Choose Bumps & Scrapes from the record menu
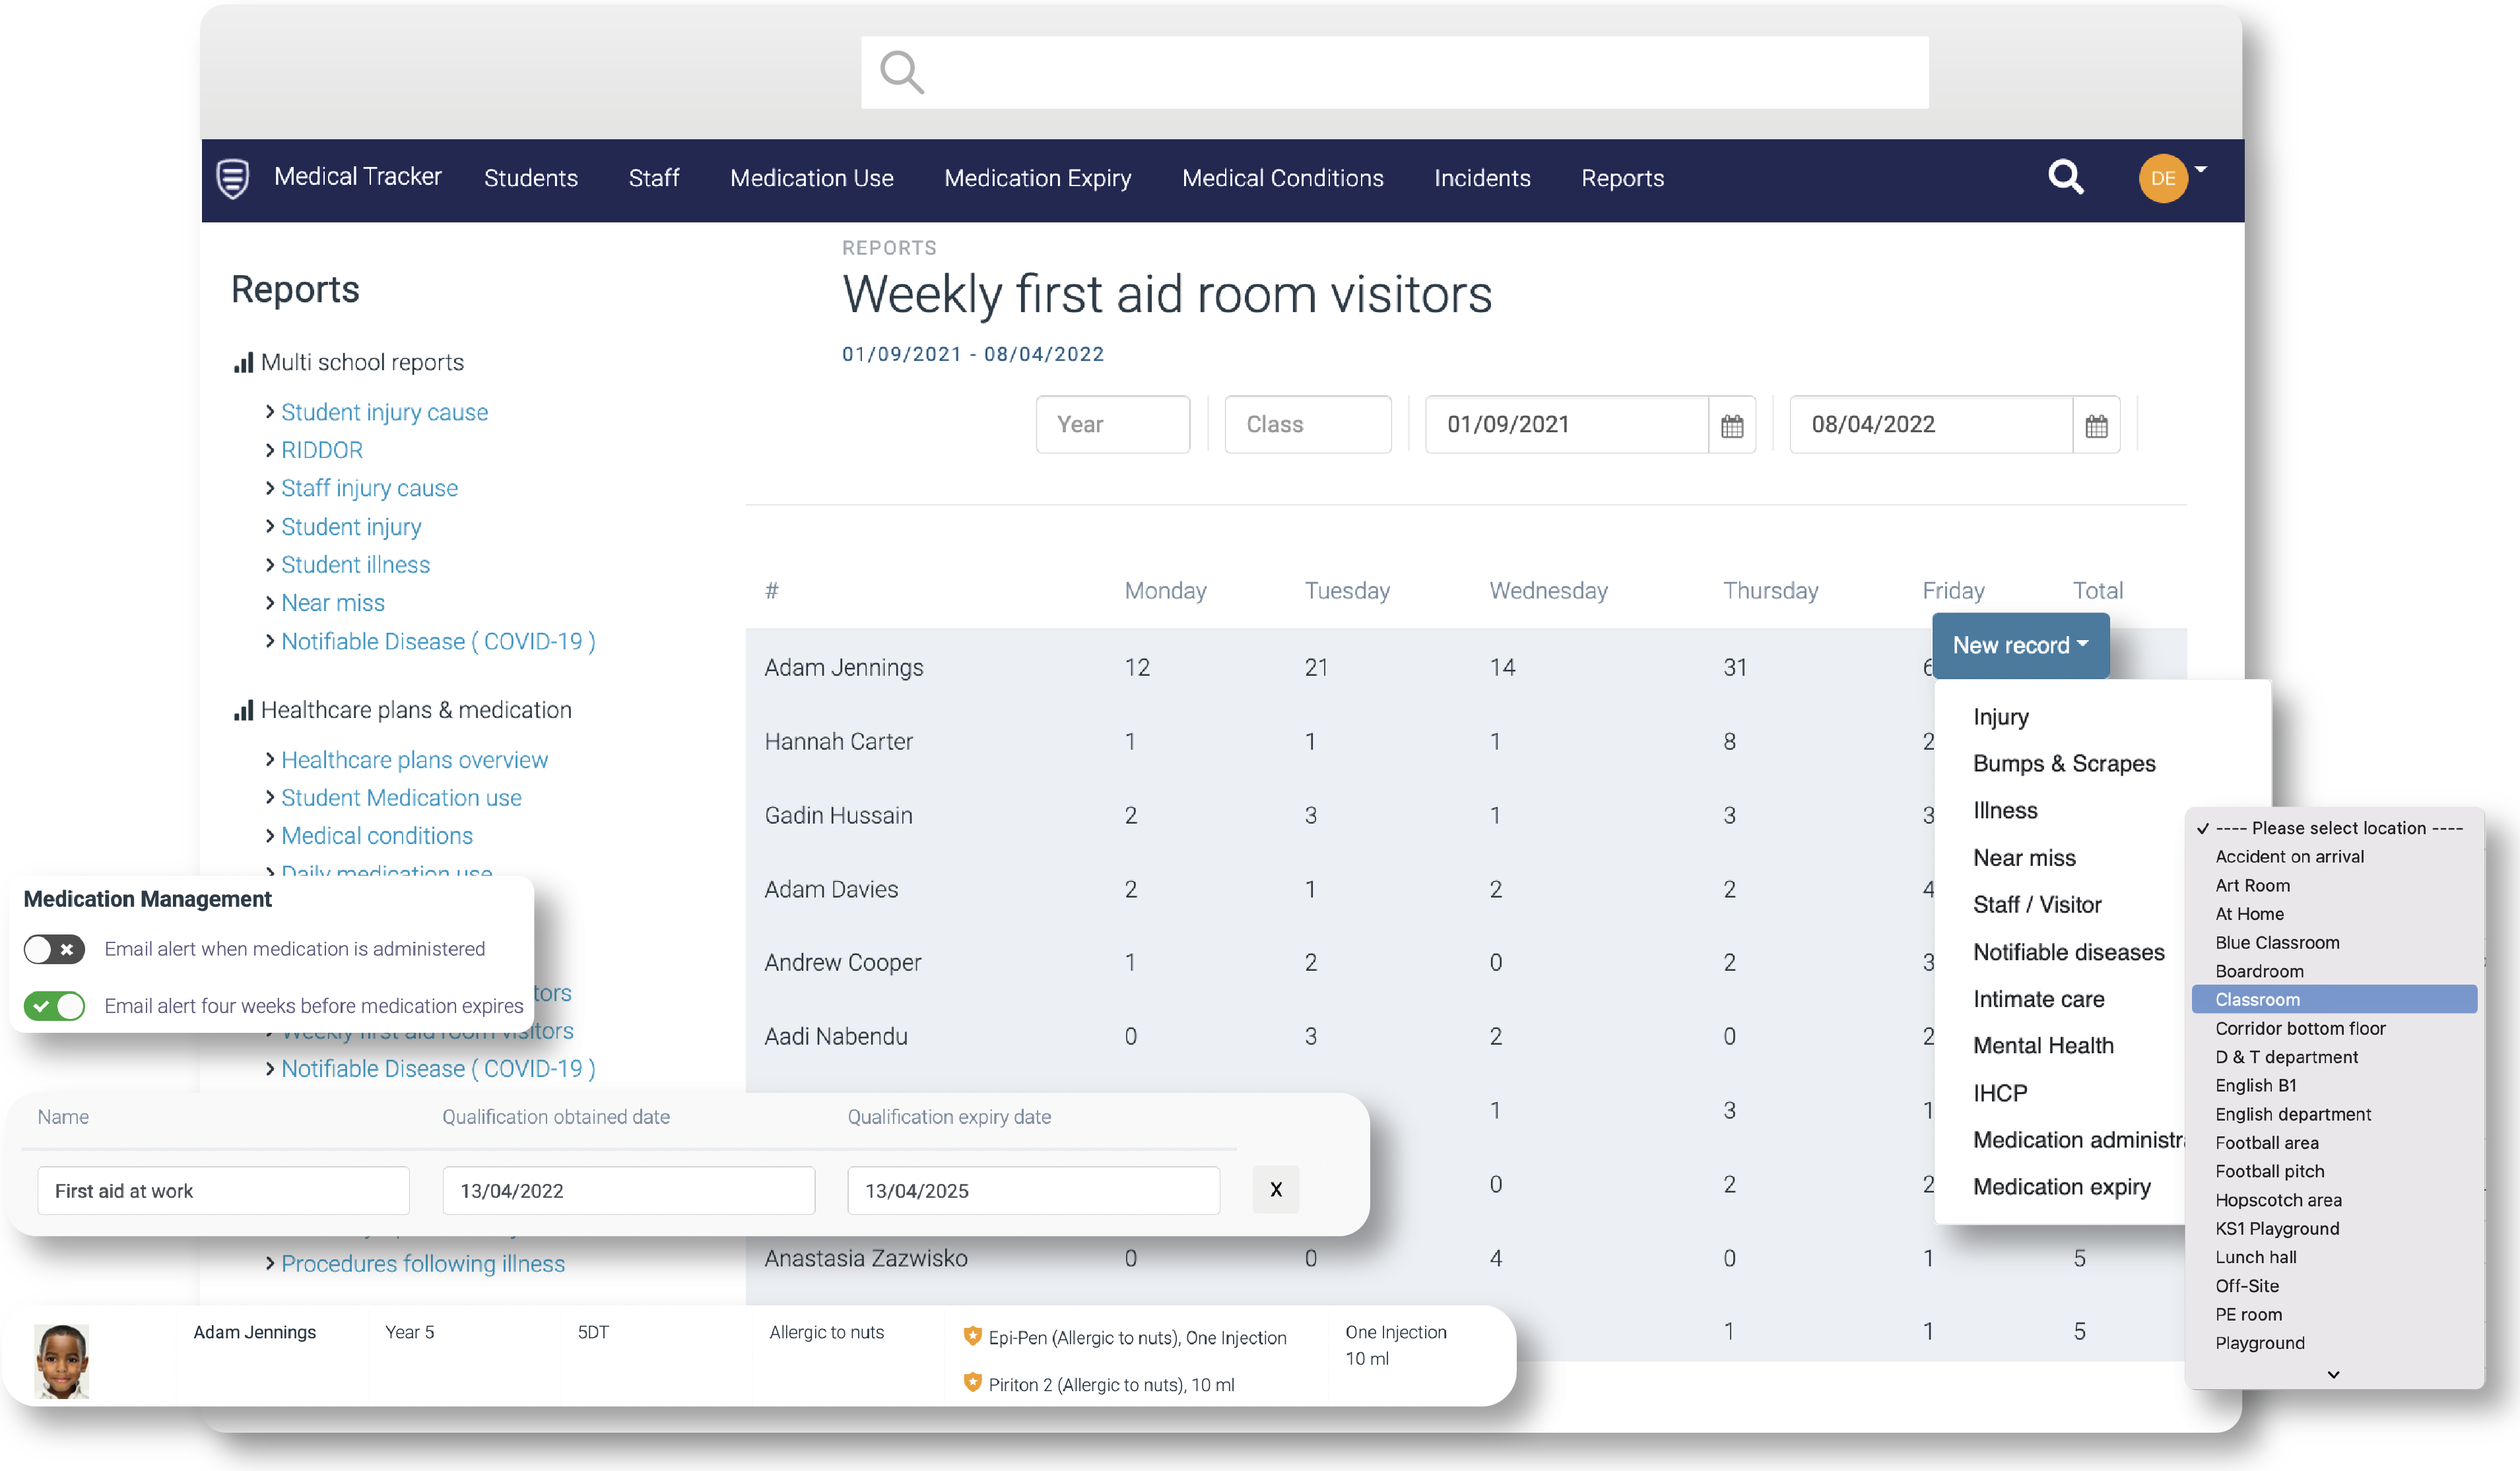 pos(2063,763)
